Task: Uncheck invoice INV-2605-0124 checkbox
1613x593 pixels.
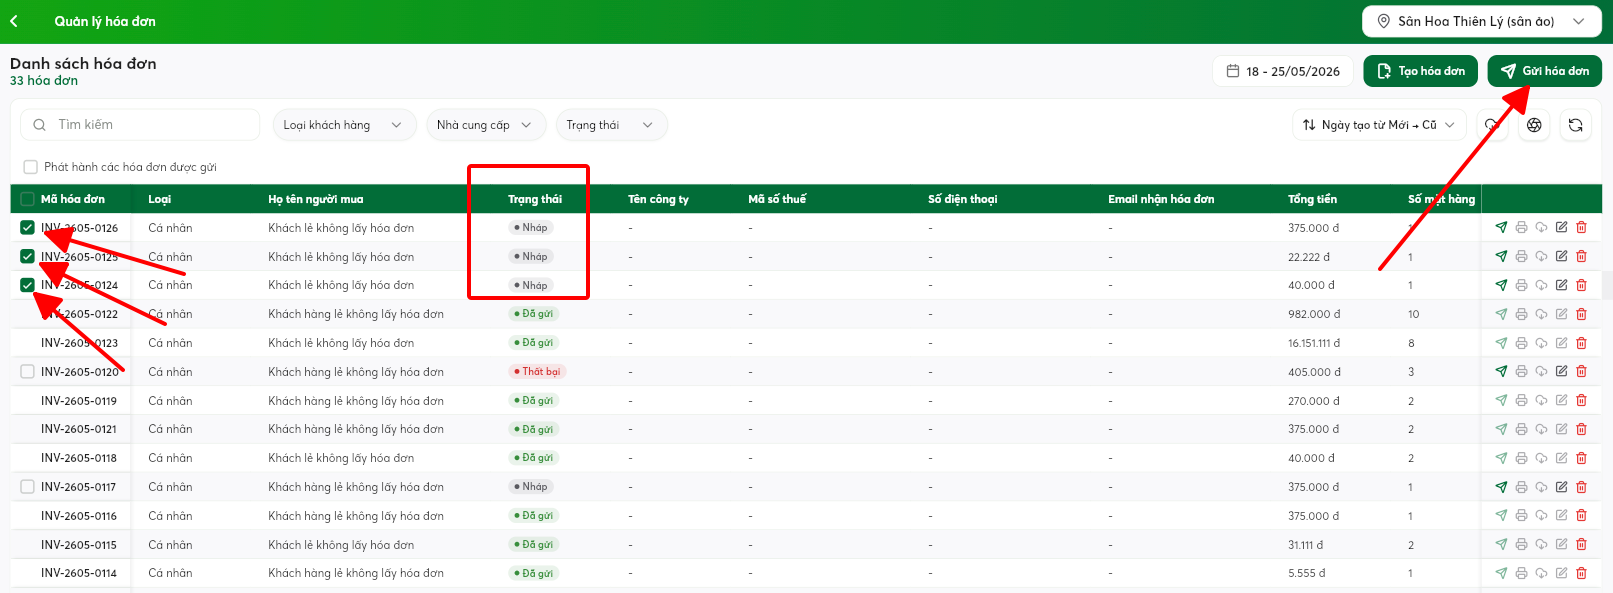Action: [x=28, y=285]
